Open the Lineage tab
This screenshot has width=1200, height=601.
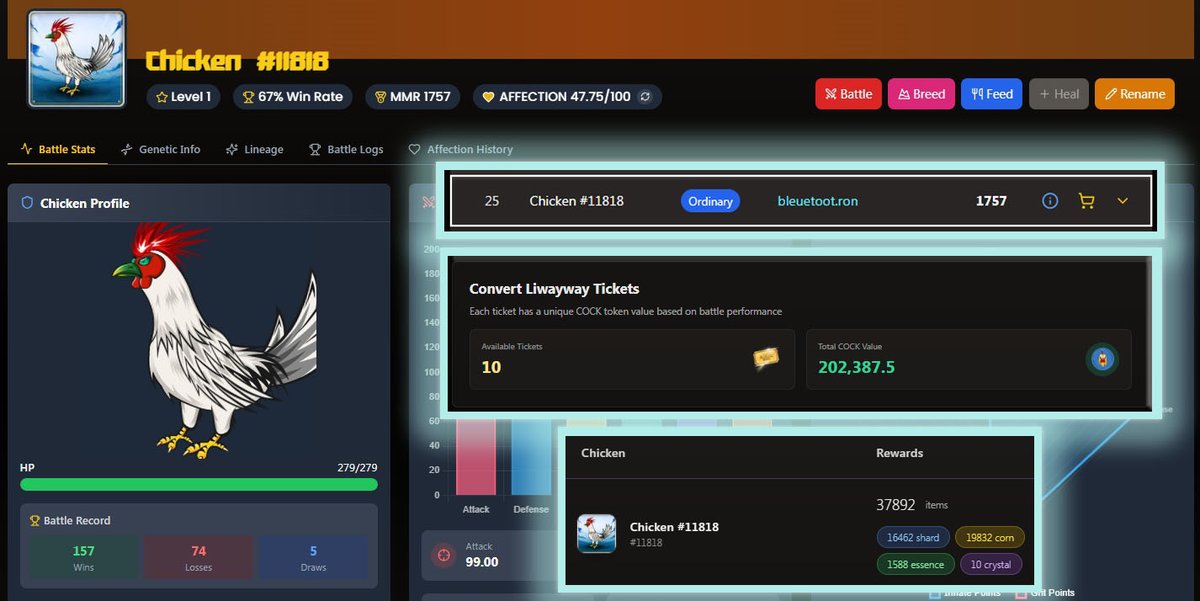[255, 149]
